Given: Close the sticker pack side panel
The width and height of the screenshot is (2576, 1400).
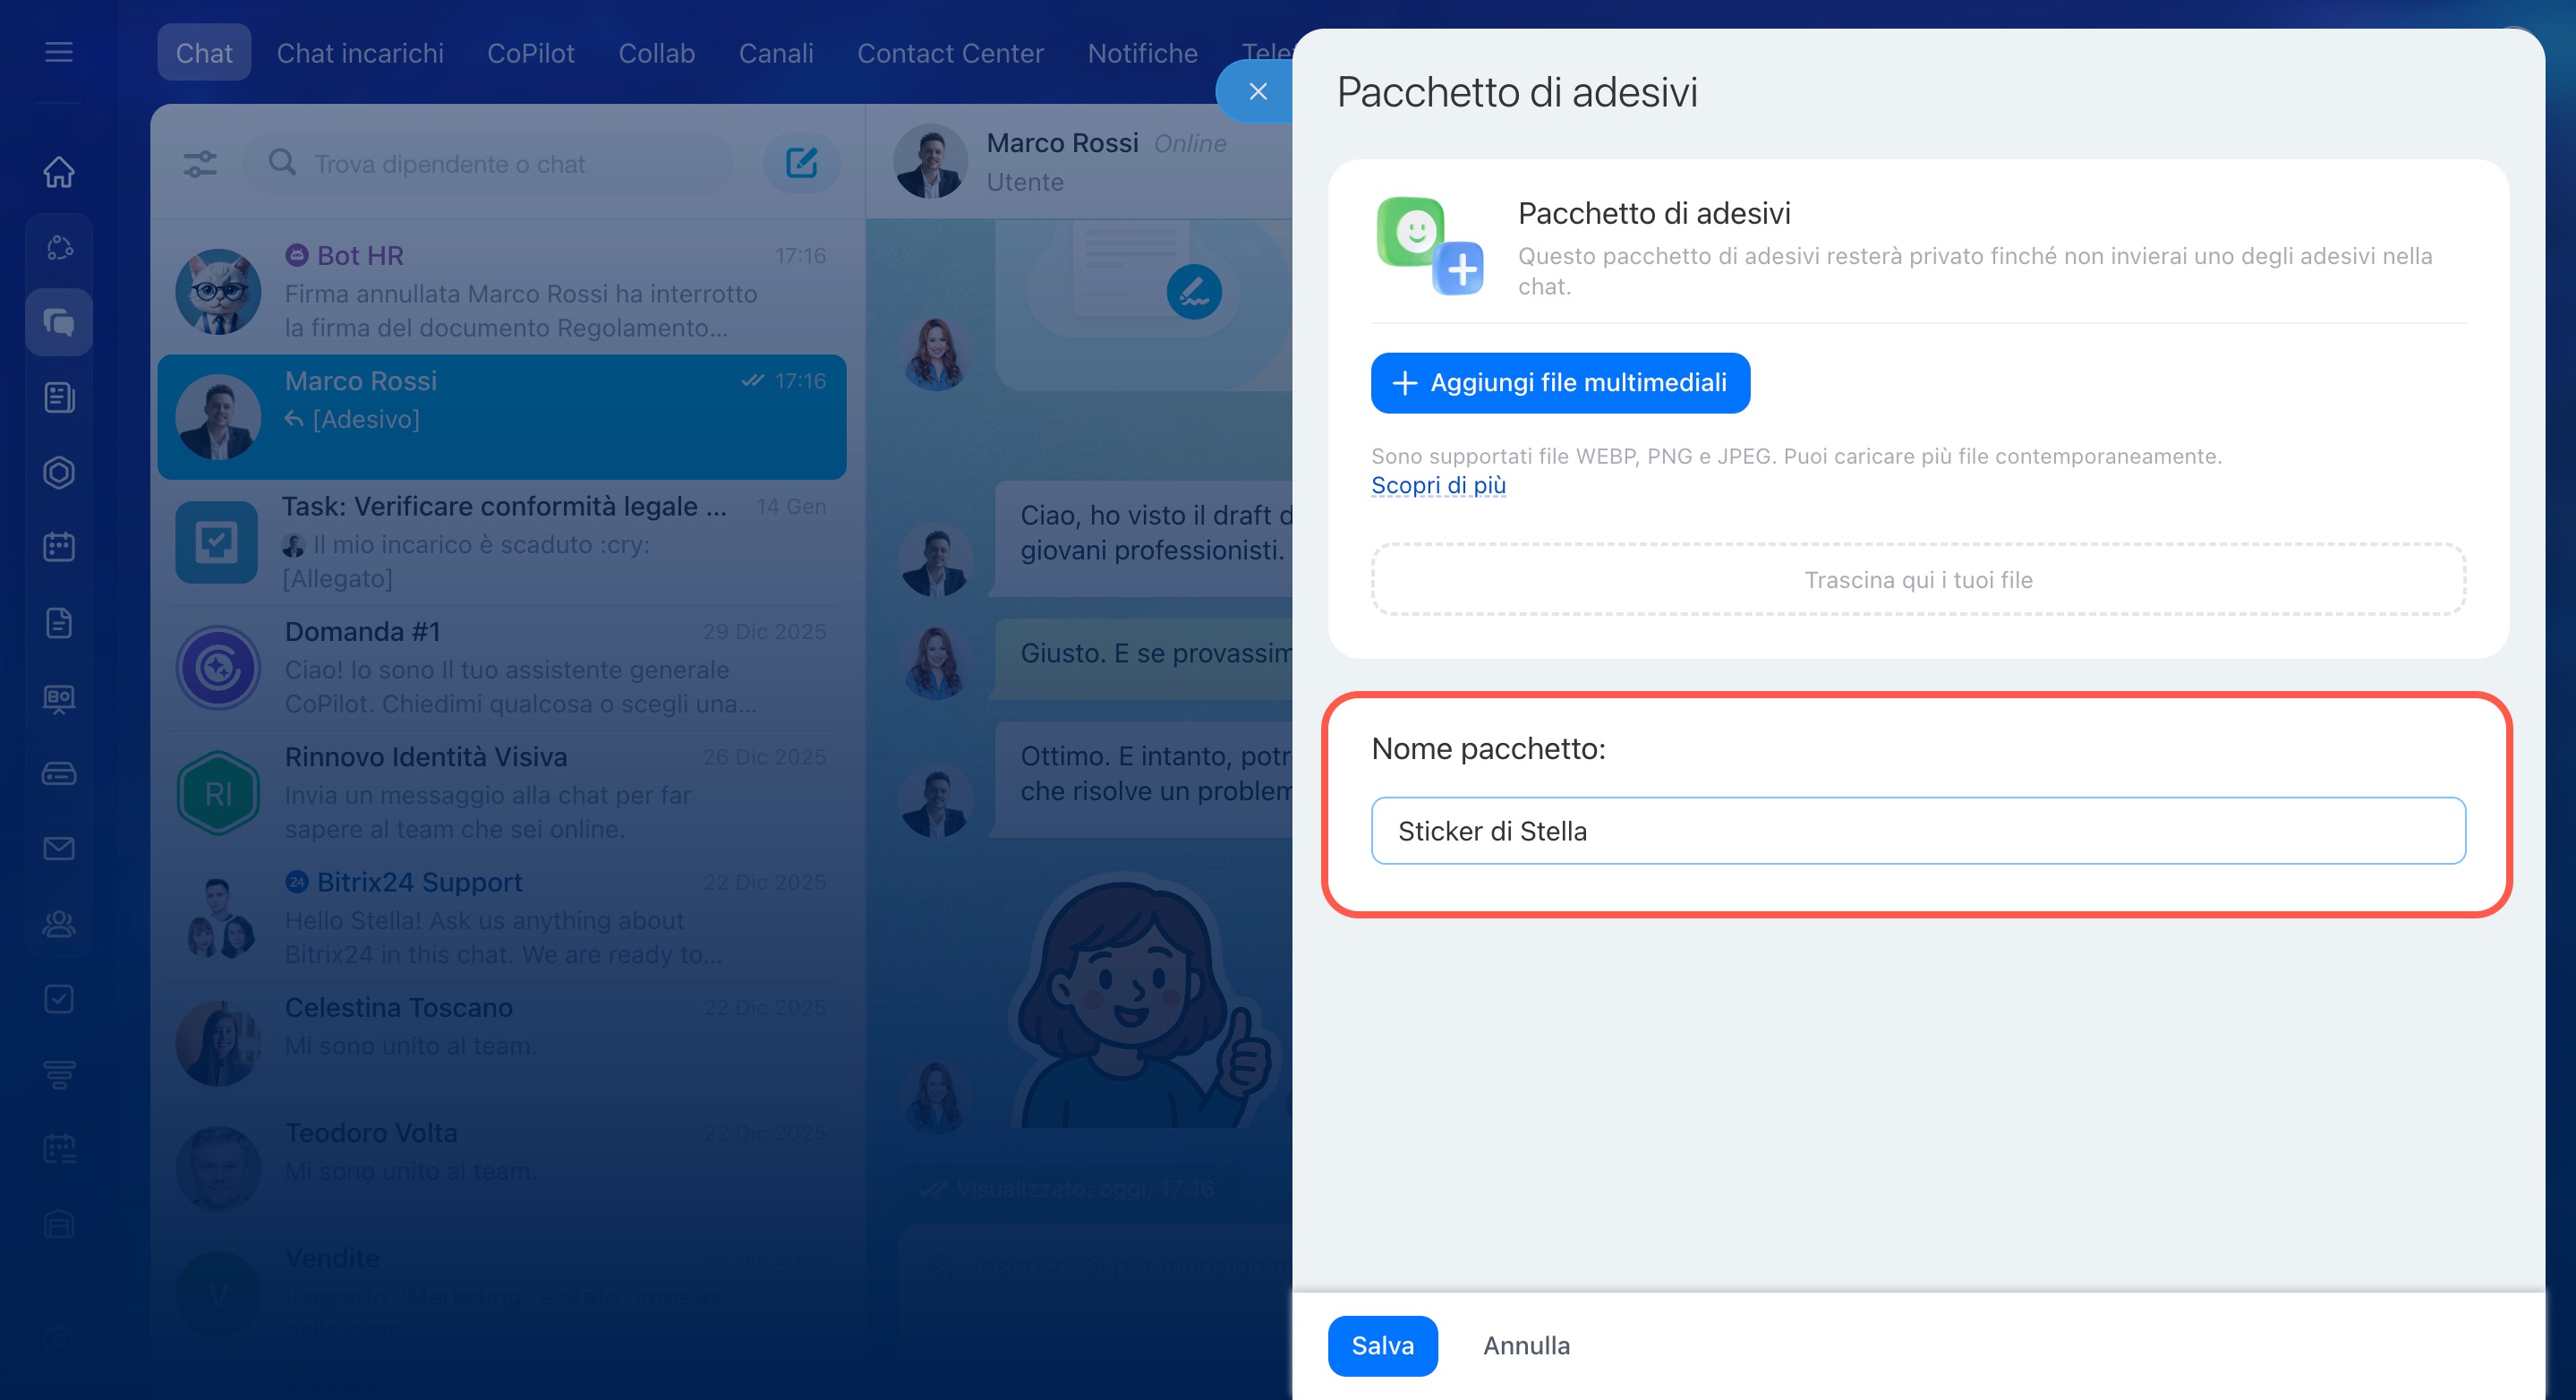Looking at the screenshot, I should click(1257, 92).
